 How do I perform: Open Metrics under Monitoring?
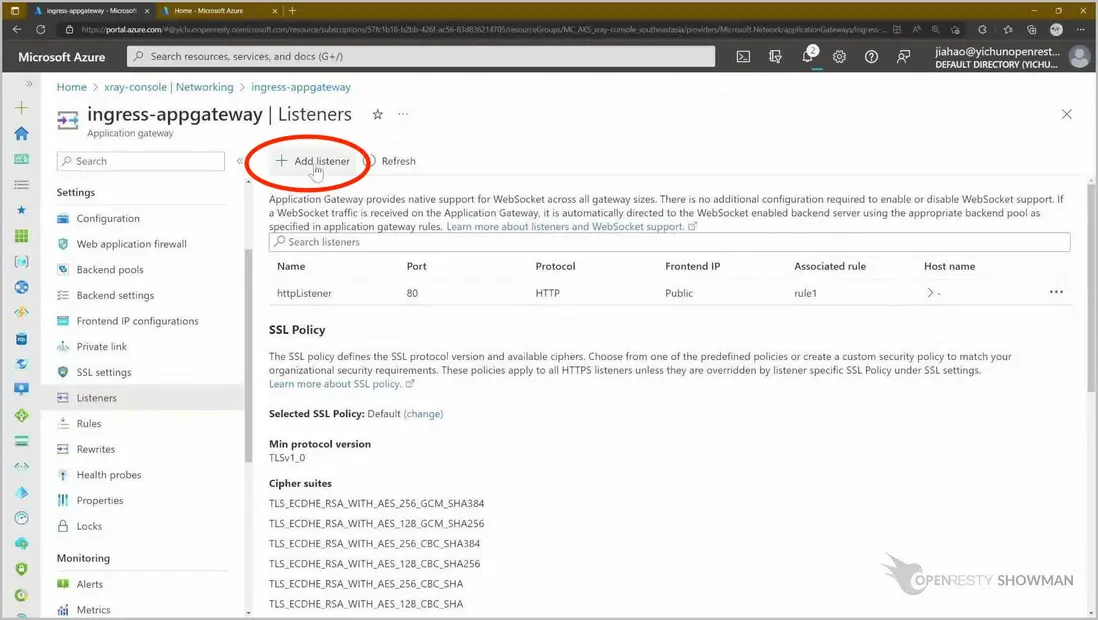pos(93,610)
